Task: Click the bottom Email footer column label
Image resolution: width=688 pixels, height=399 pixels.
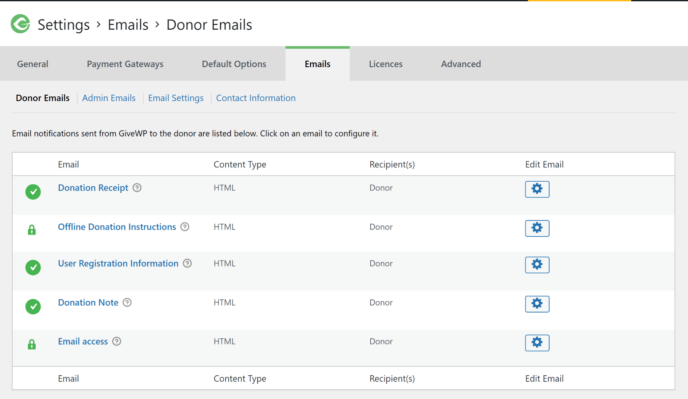Action: tap(68, 378)
